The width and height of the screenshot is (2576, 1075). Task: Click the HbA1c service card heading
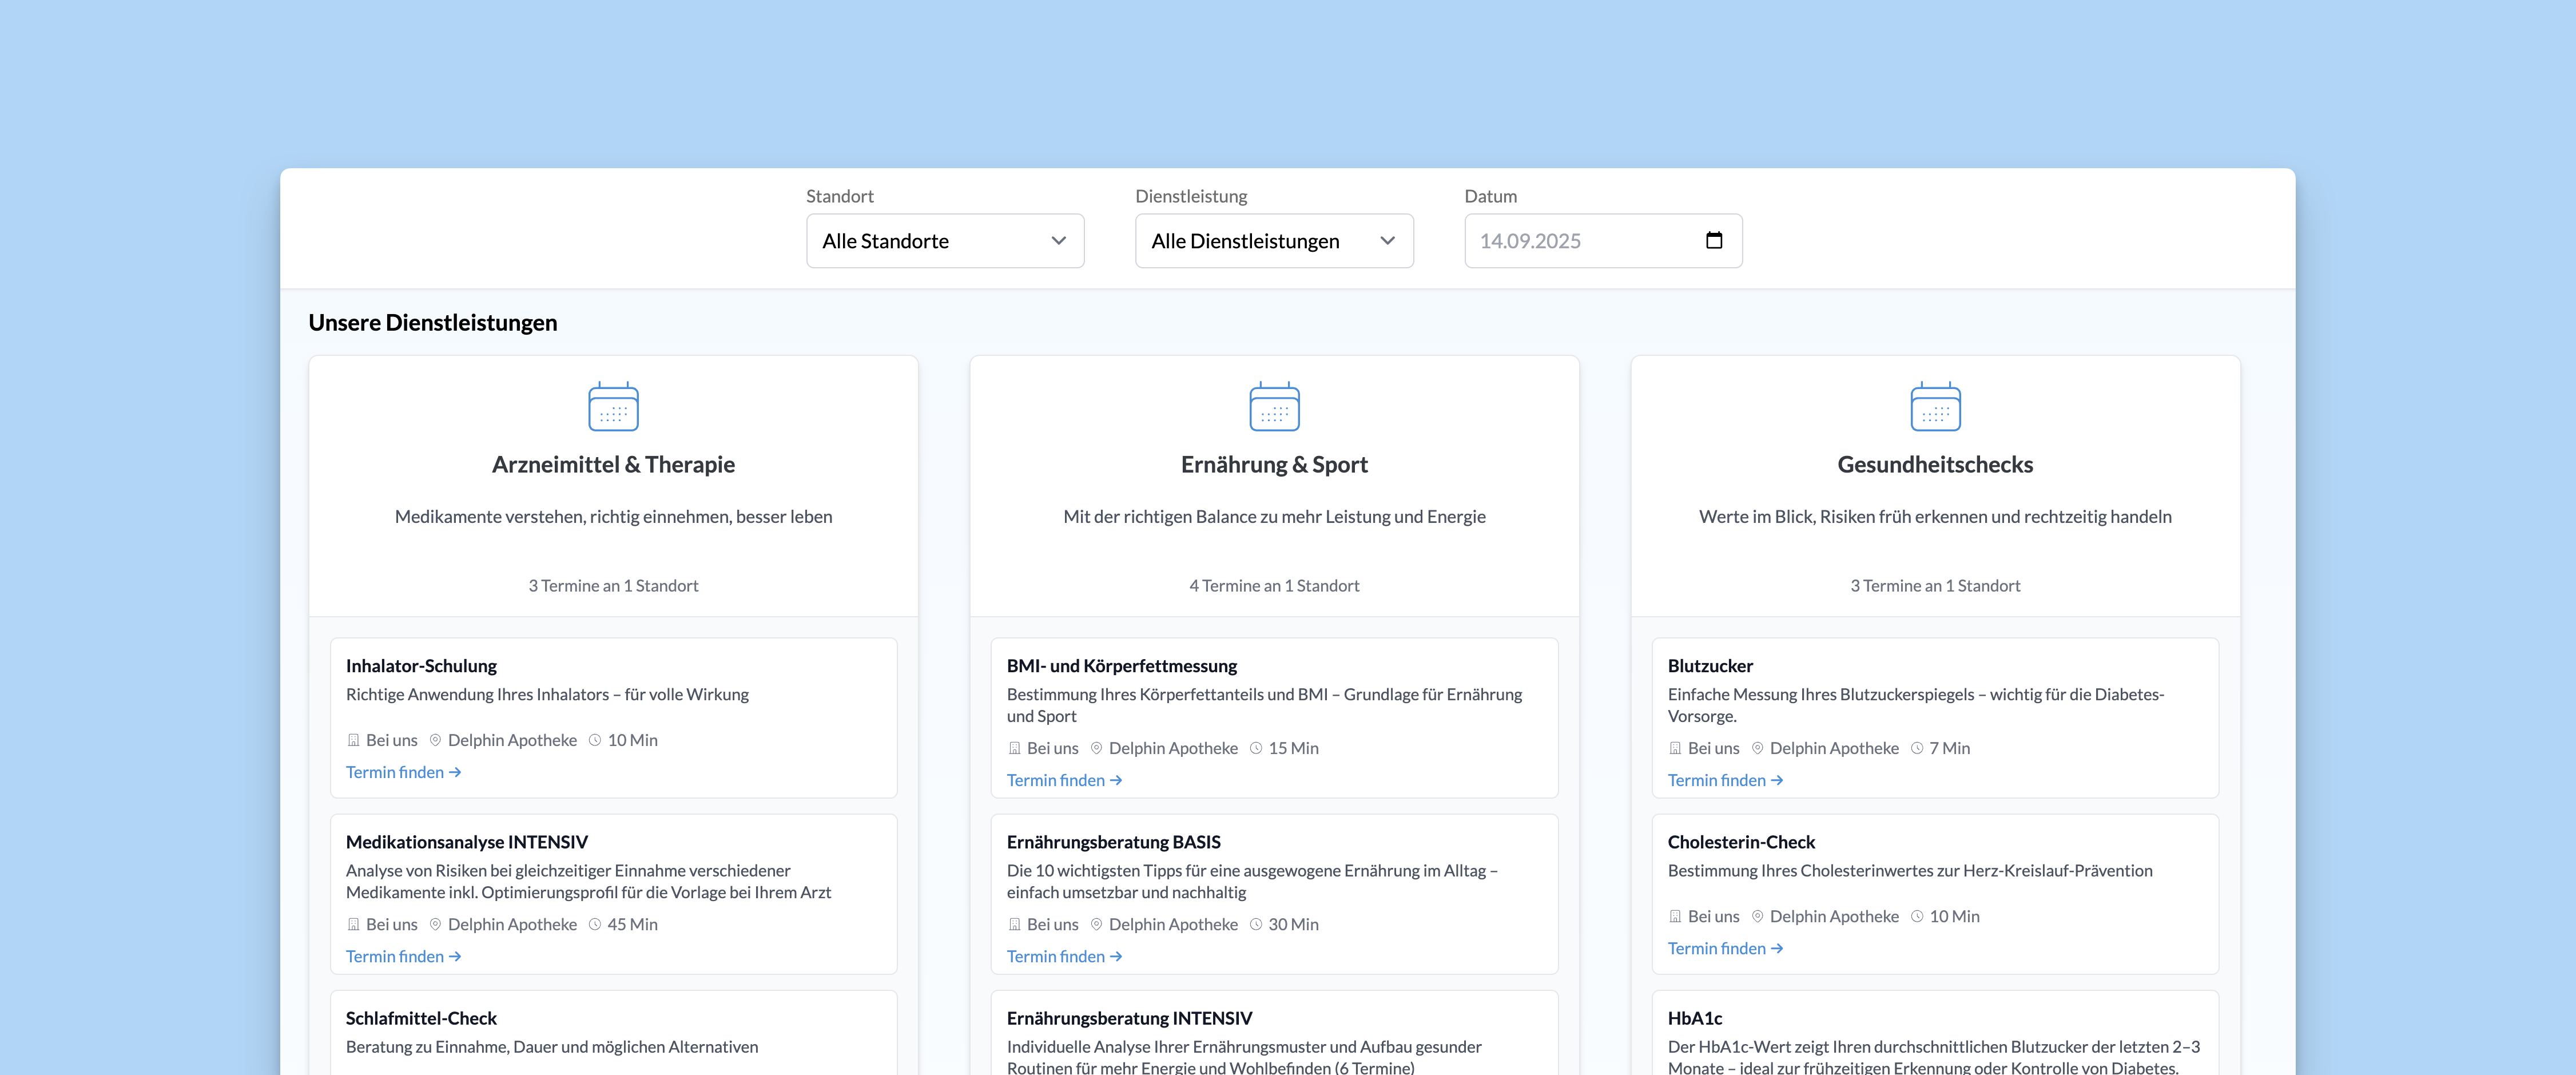[1694, 1018]
